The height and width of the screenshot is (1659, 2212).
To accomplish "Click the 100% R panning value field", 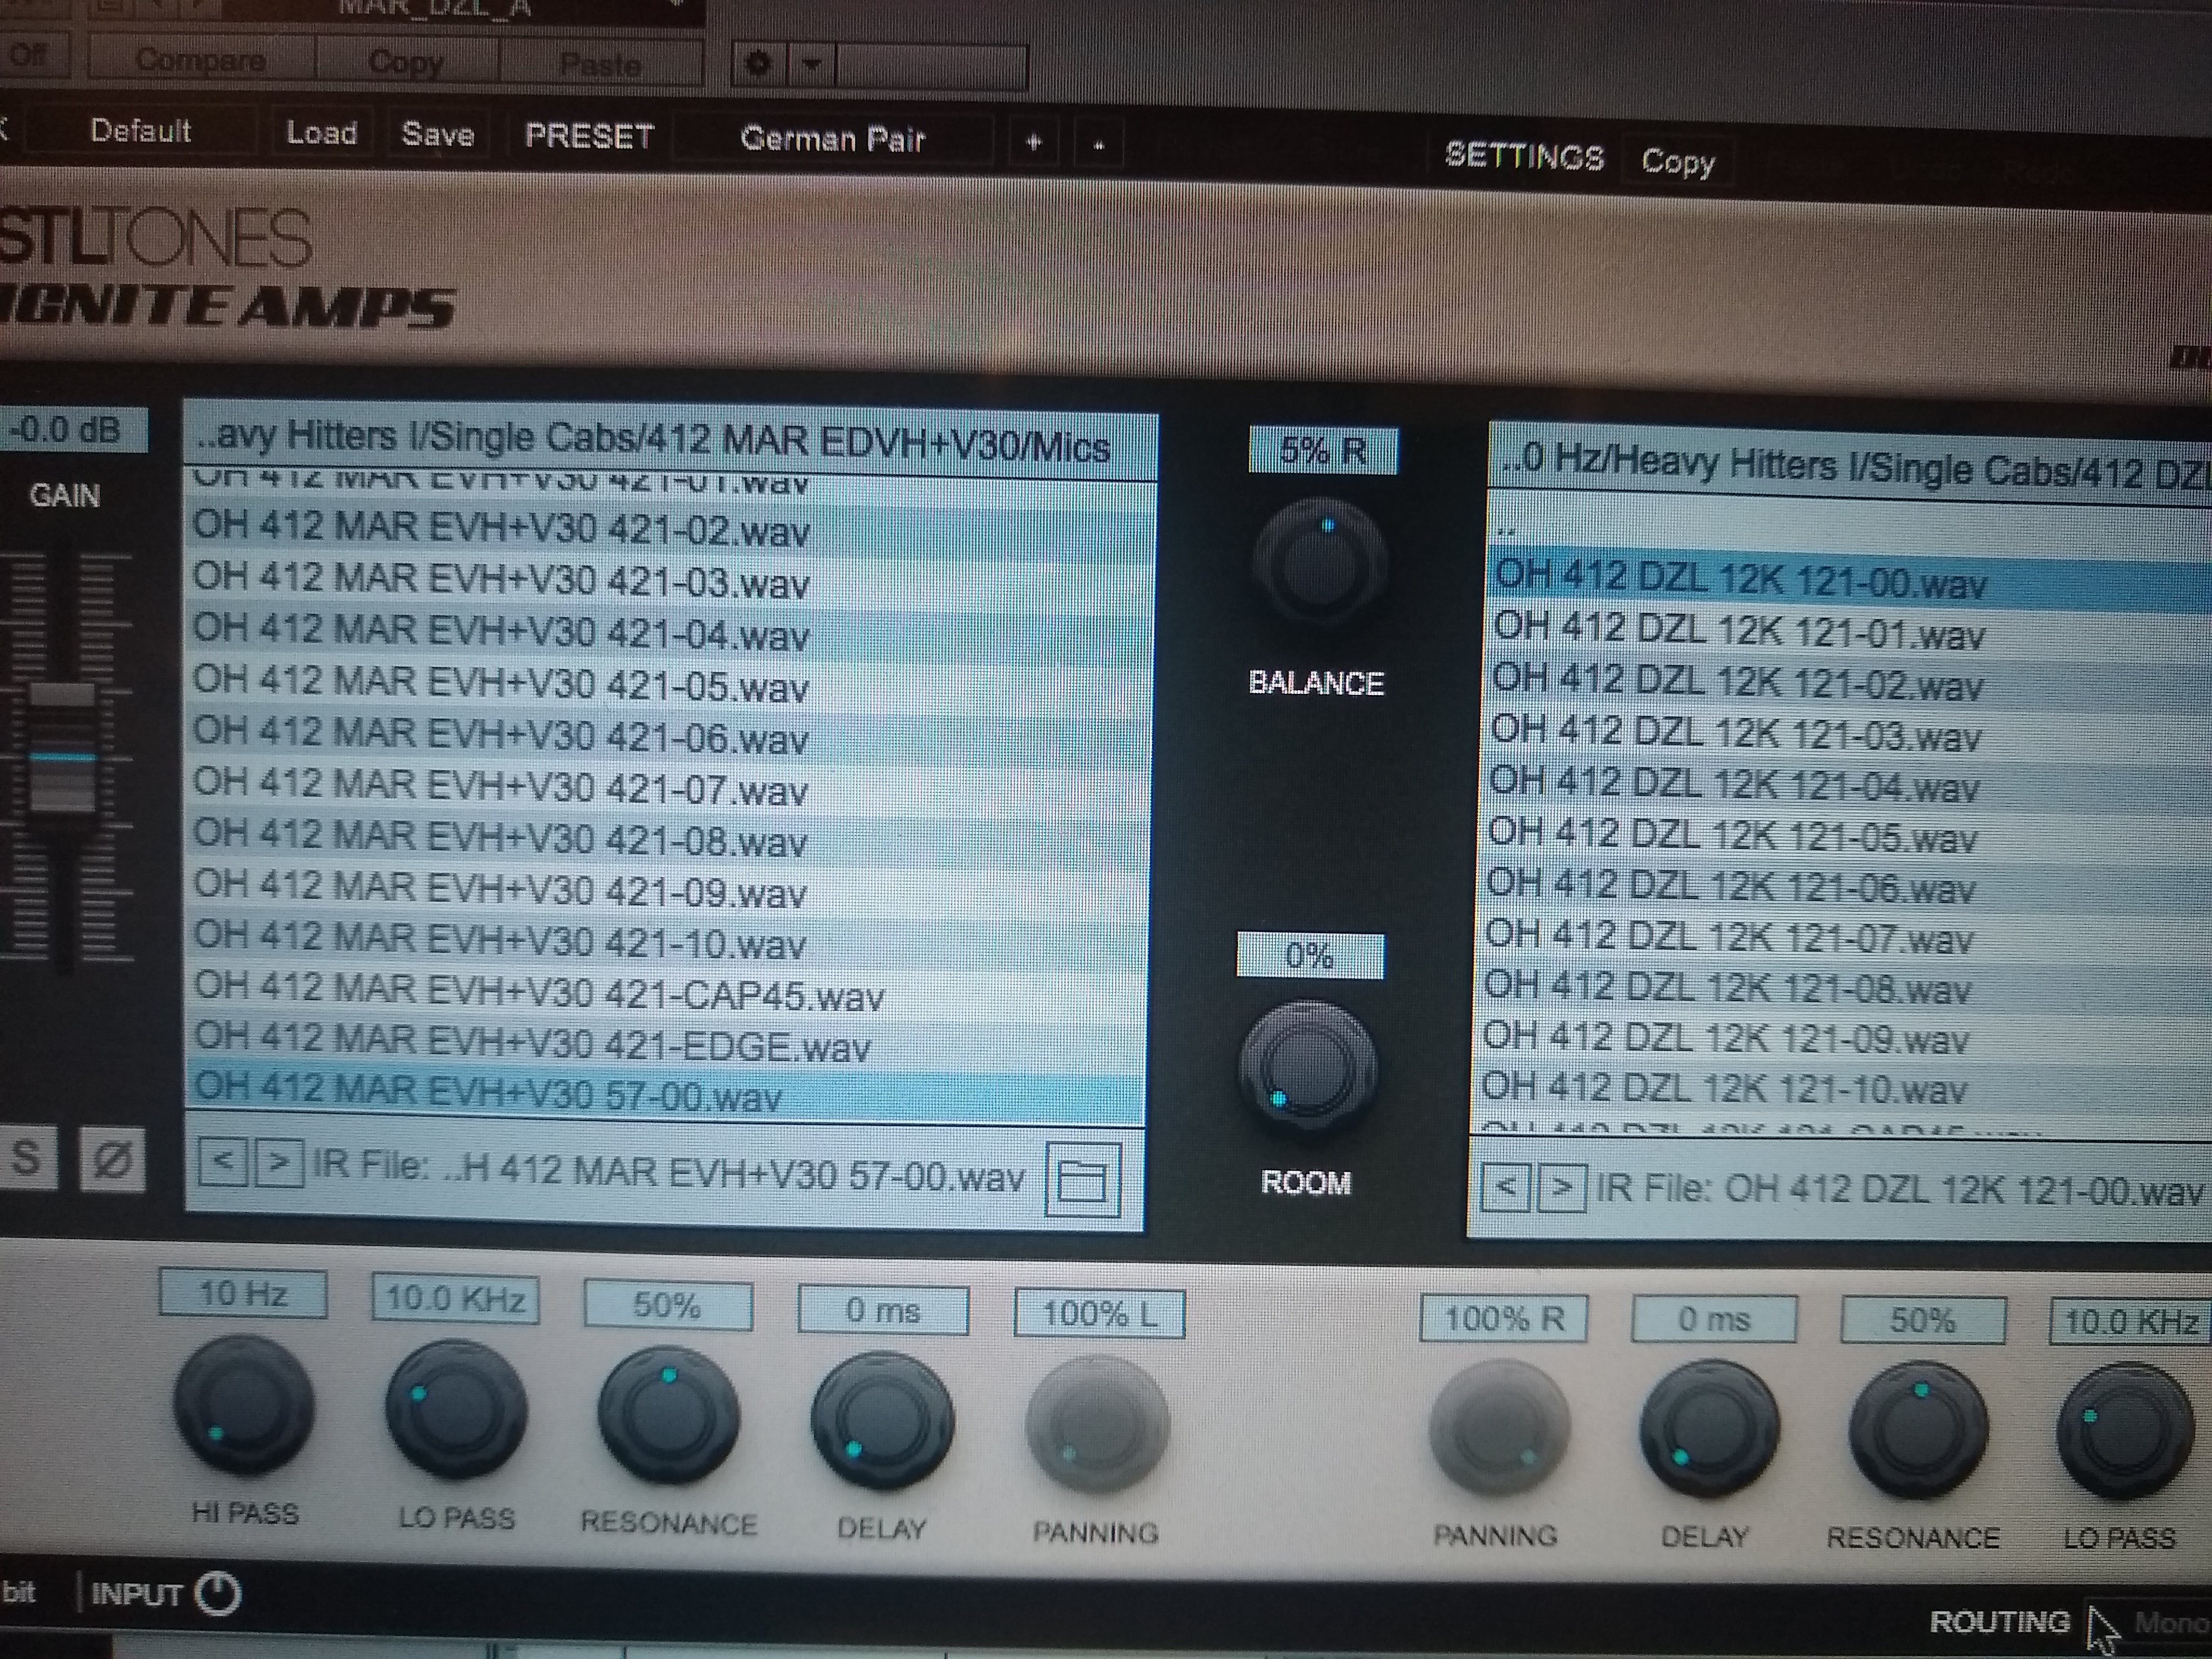I will pos(1503,1319).
